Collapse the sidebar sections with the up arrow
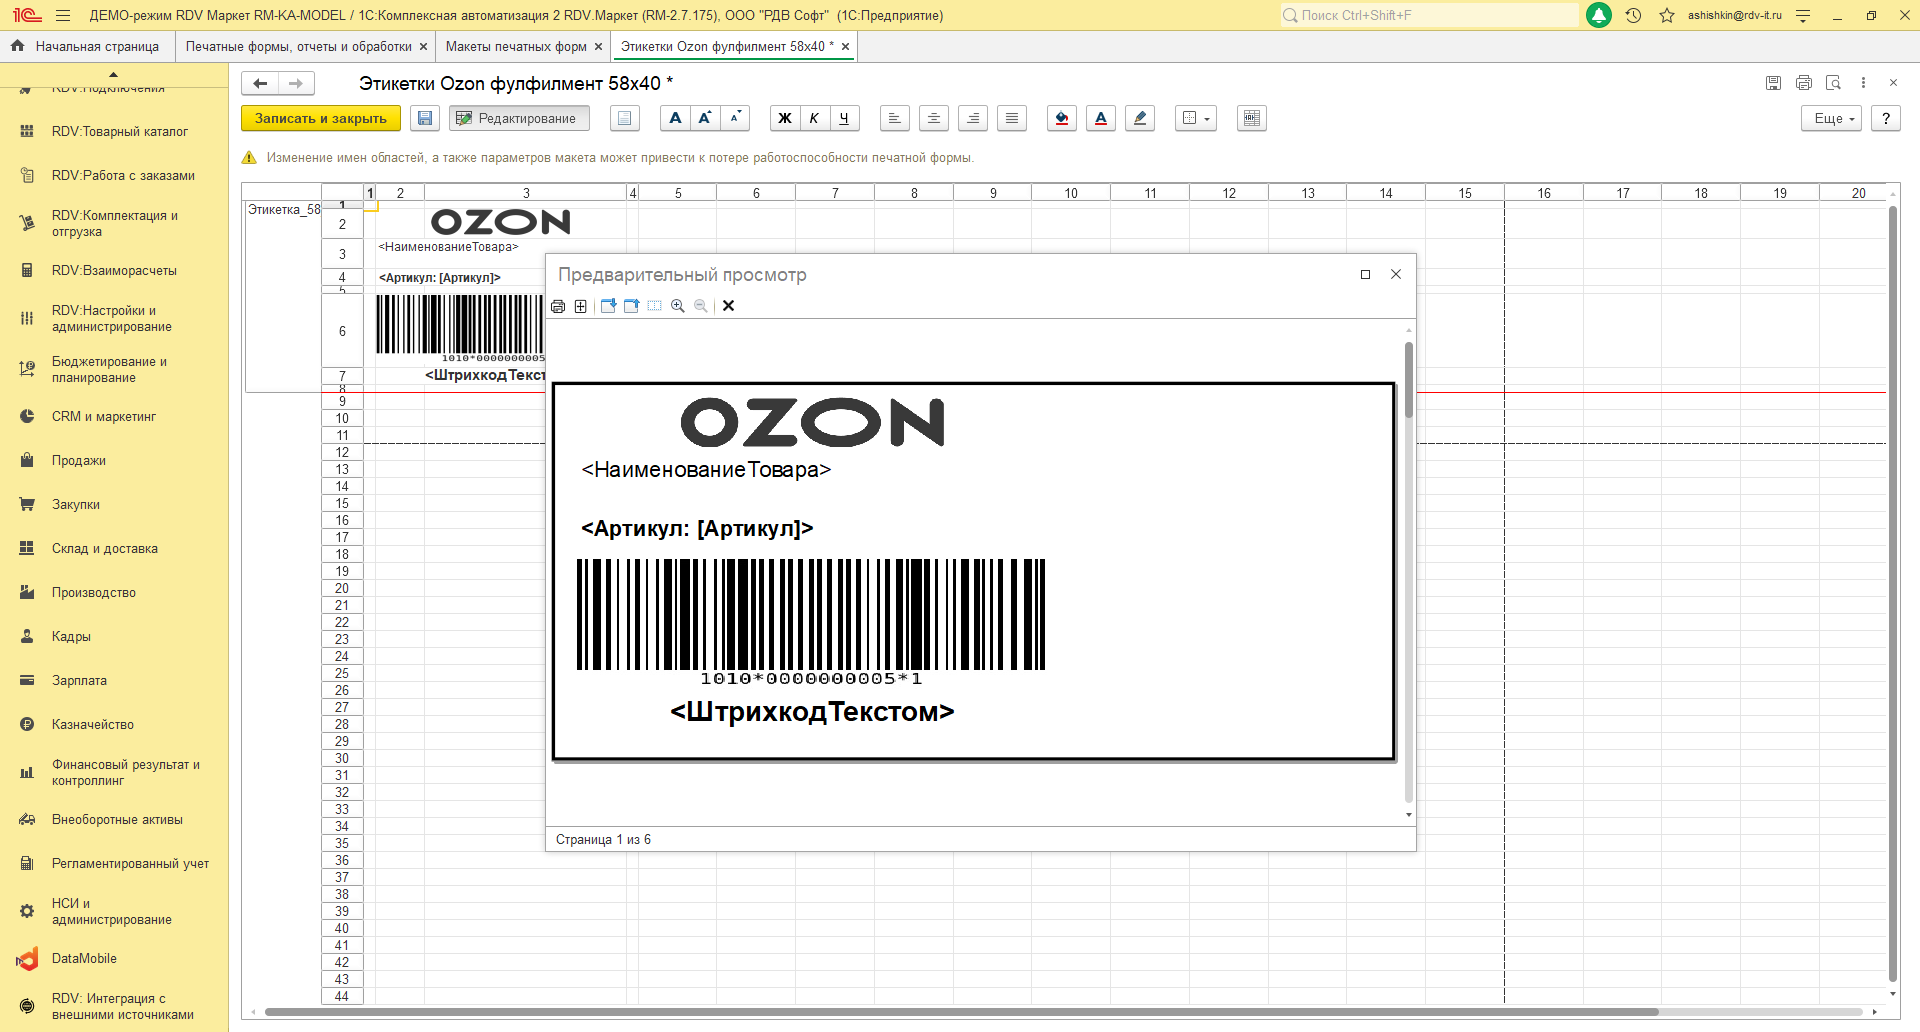 [x=113, y=74]
